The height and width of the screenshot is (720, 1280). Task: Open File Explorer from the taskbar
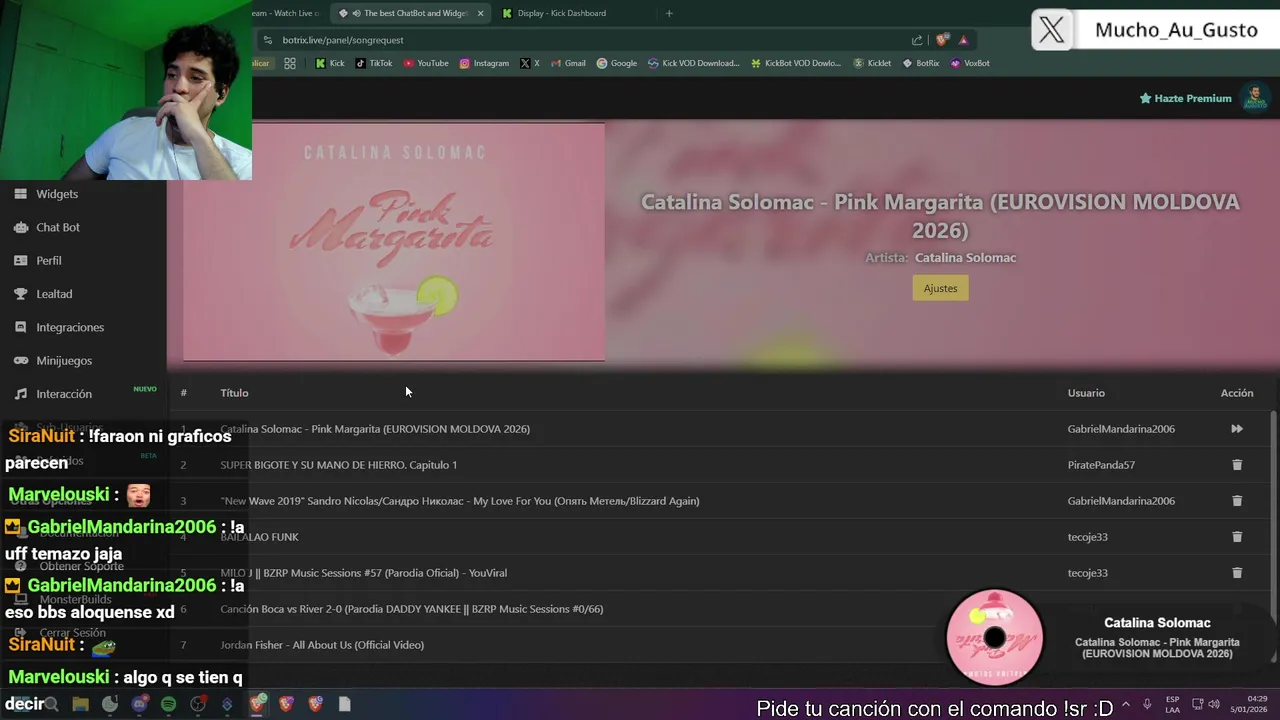point(80,704)
